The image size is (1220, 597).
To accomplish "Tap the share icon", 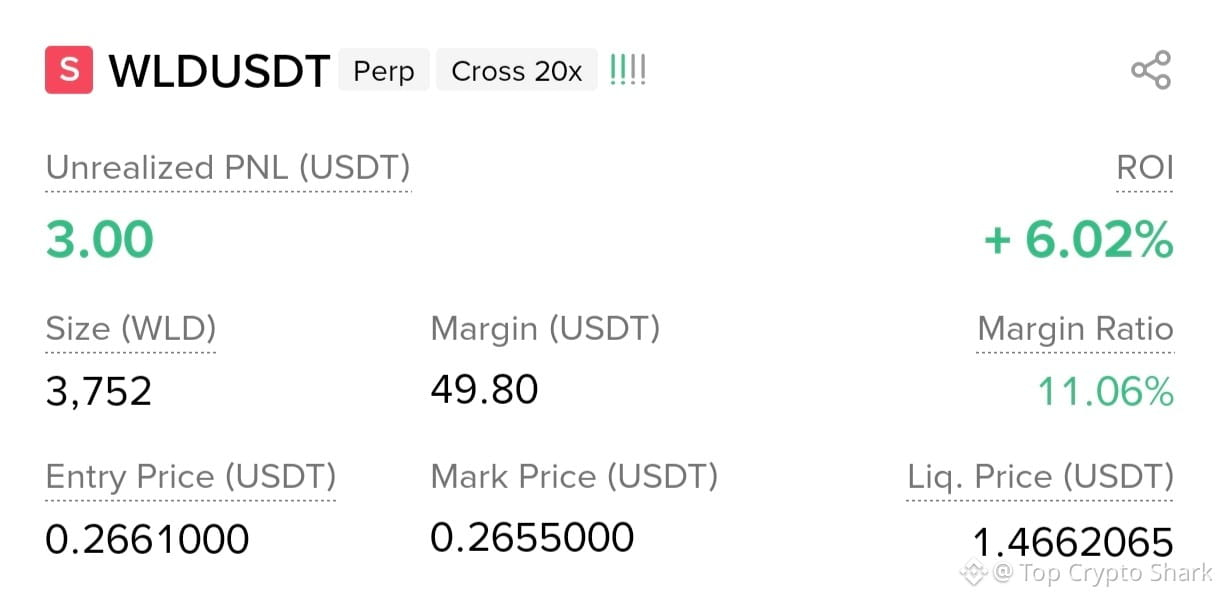I will click(x=1151, y=71).
